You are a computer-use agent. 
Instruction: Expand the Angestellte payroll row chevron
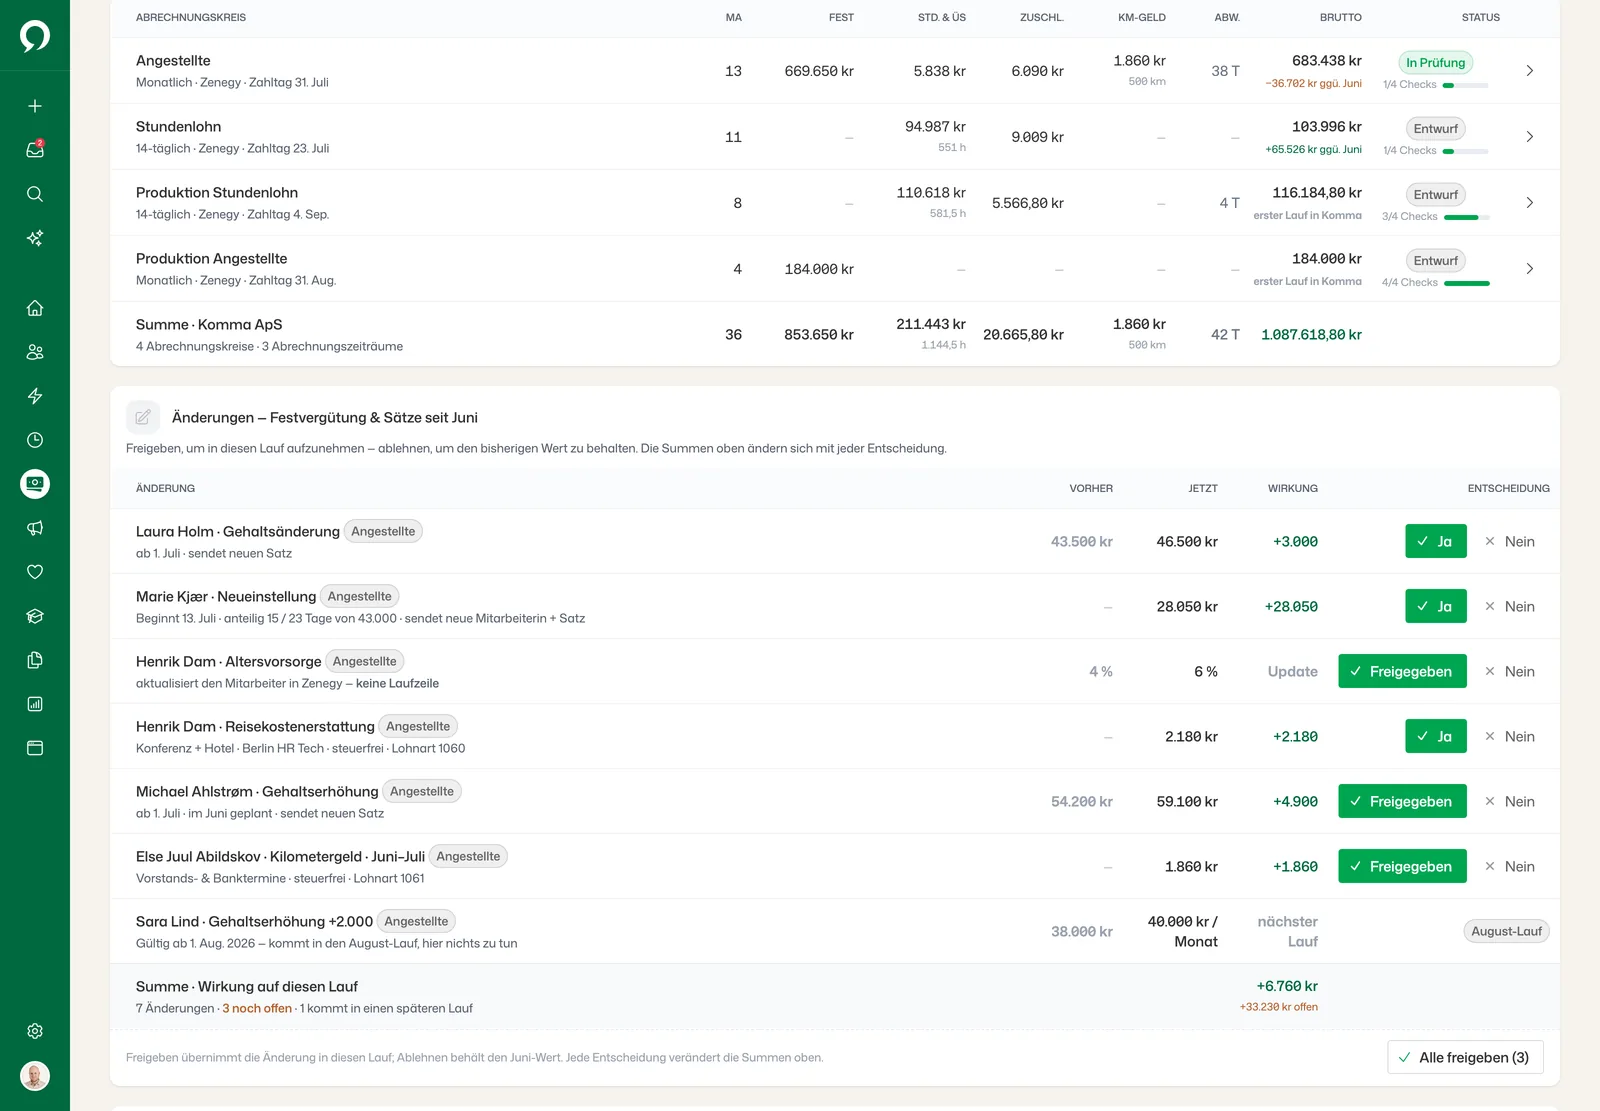pos(1529,71)
